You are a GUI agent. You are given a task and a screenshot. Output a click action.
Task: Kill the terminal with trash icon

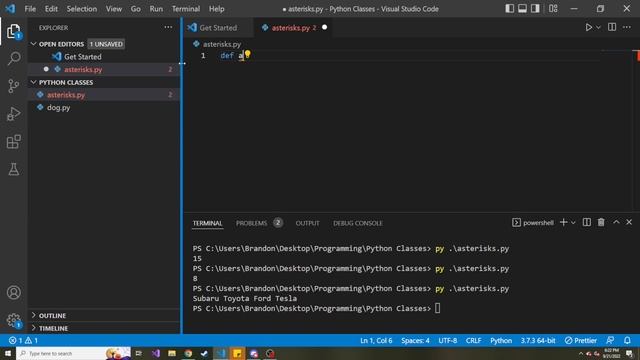tap(601, 222)
